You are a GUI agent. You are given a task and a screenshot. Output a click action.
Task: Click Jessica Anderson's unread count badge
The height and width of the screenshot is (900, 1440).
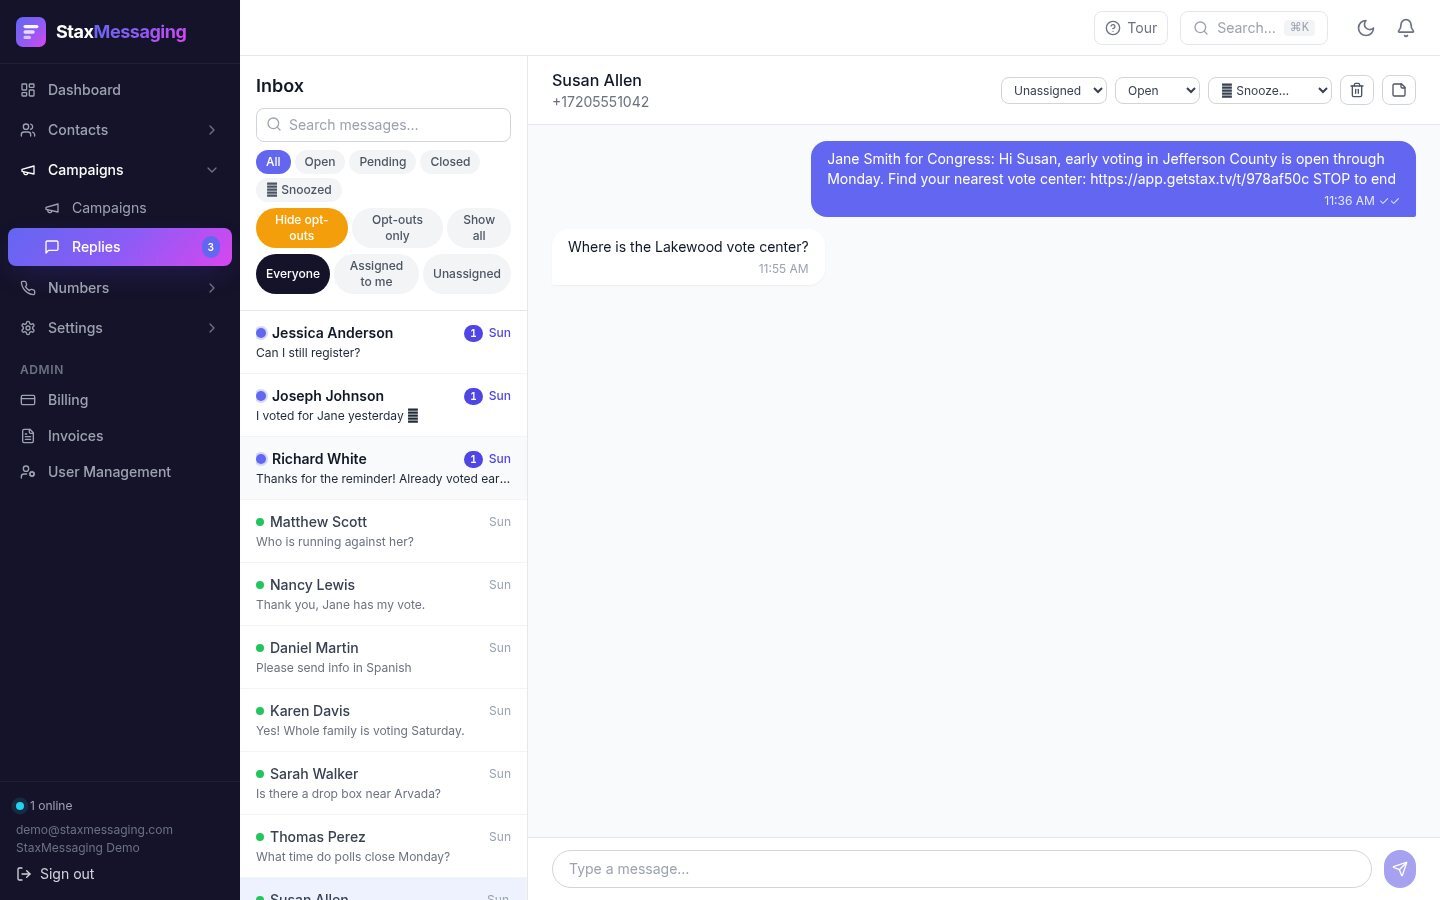(x=473, y=333)
